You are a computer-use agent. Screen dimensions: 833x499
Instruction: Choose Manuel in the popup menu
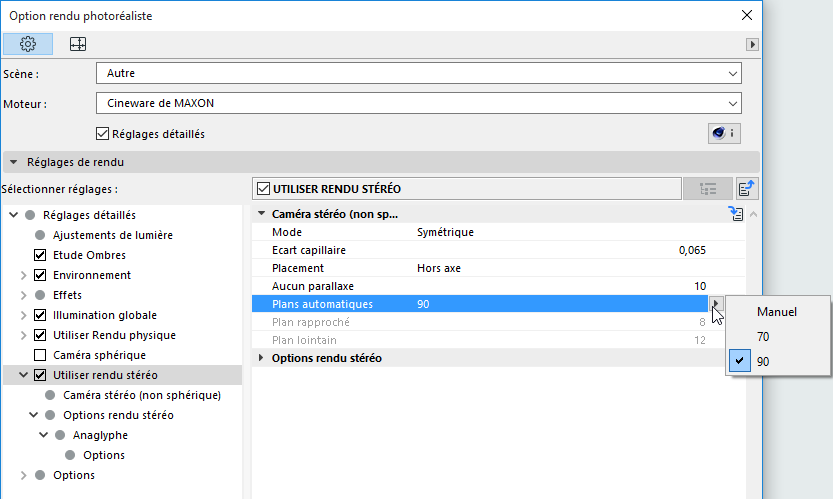tap(778, 312)
